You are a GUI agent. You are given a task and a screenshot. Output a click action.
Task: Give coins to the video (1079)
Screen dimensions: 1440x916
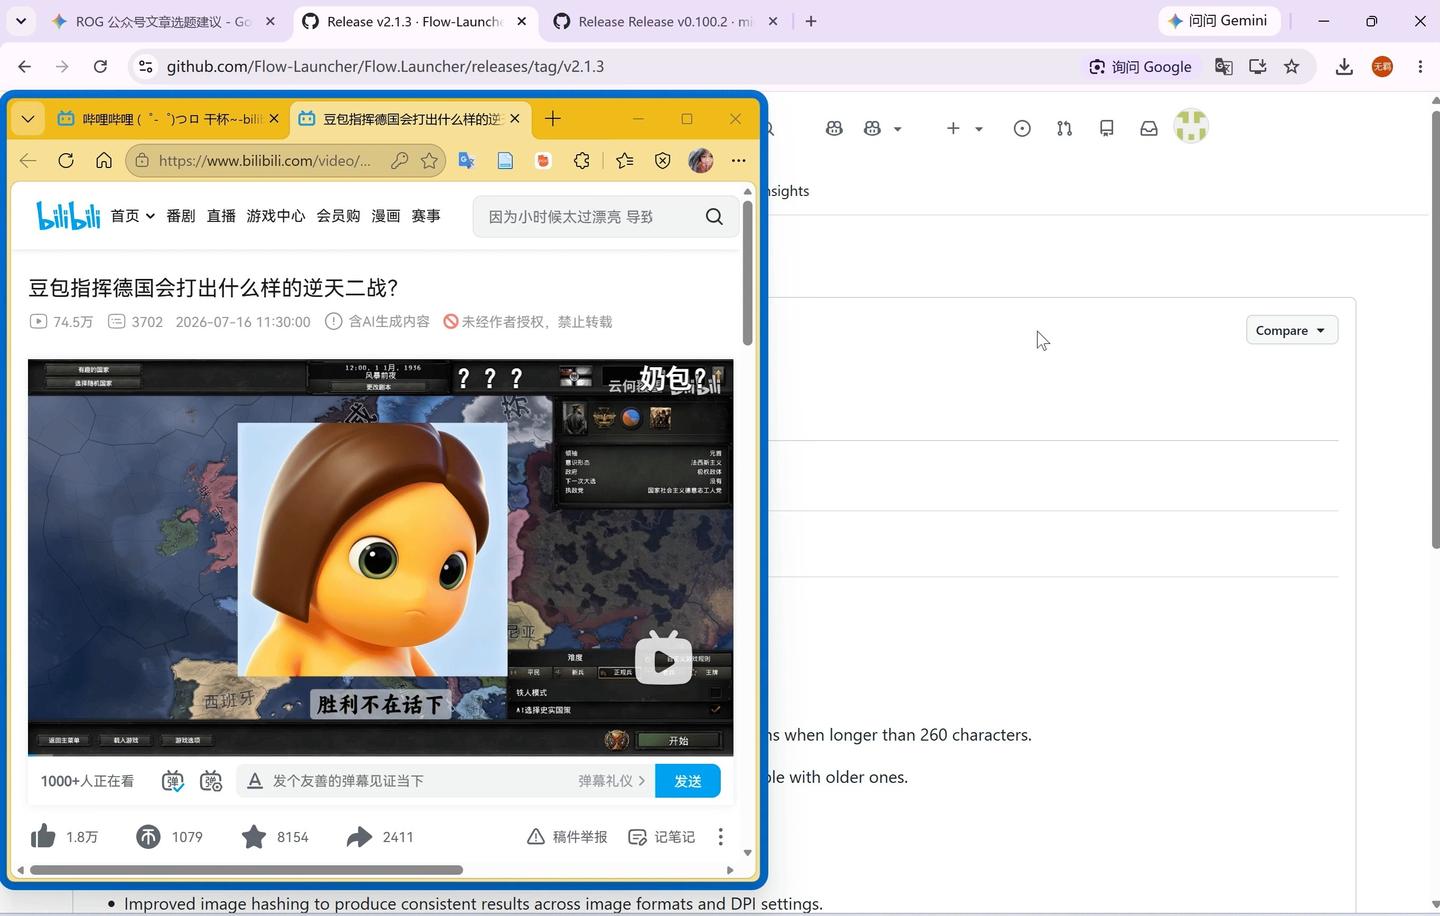coord(148,836)
